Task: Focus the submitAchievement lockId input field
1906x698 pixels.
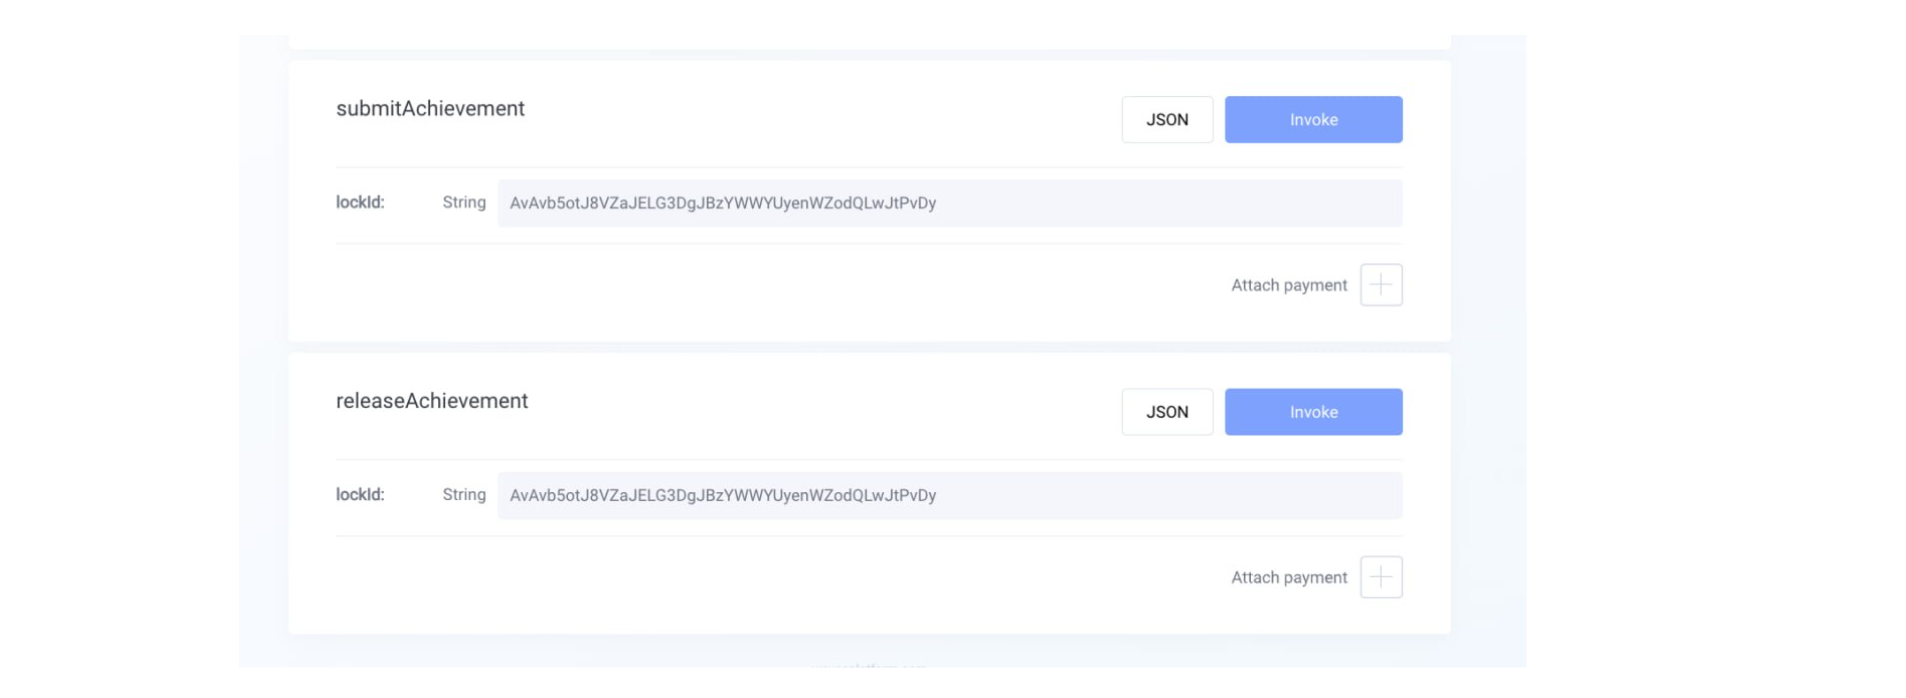Action: [x=950, y=203]
